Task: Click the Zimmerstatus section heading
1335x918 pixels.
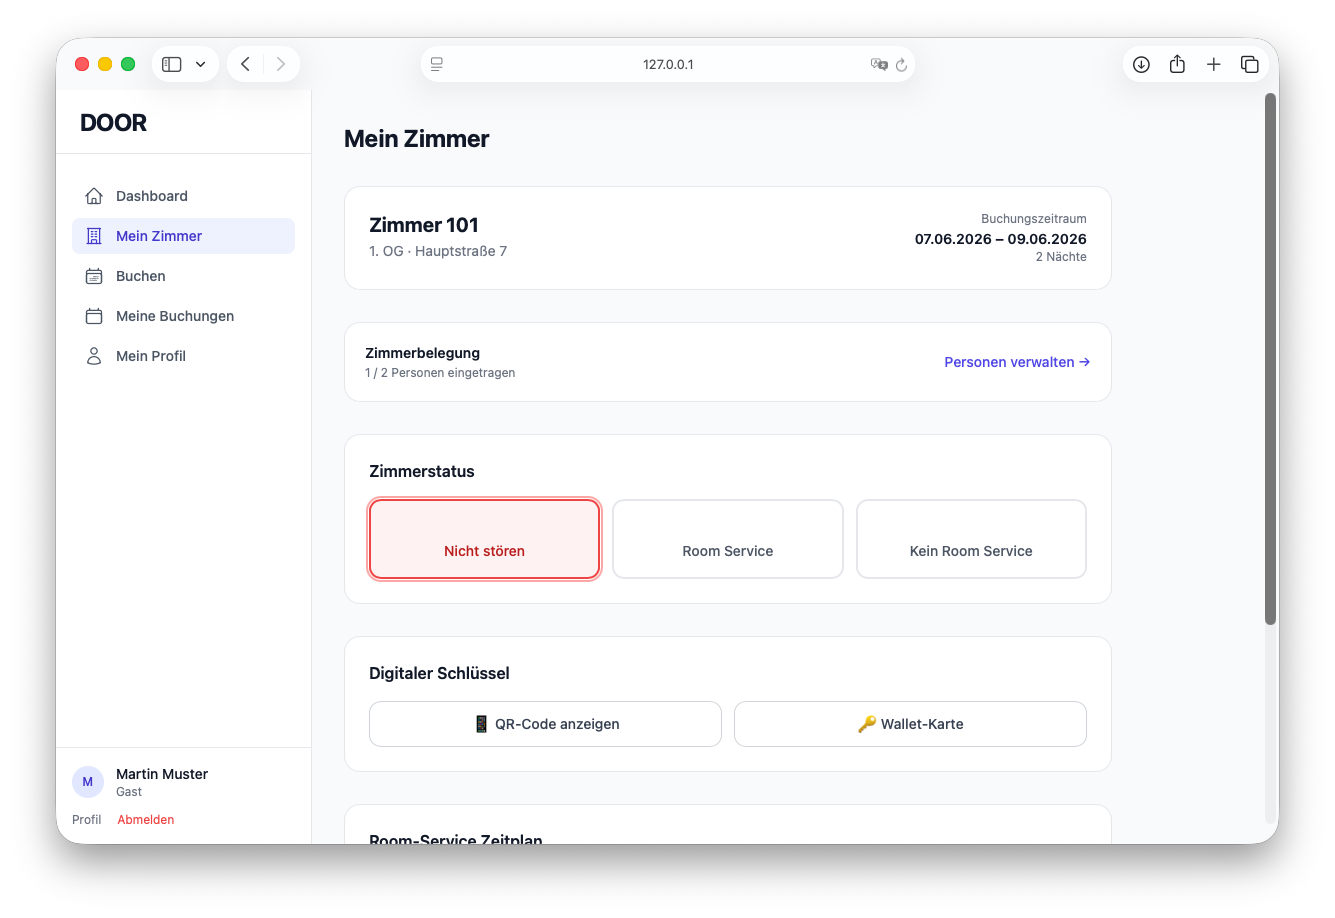Action: coord(422,471)
